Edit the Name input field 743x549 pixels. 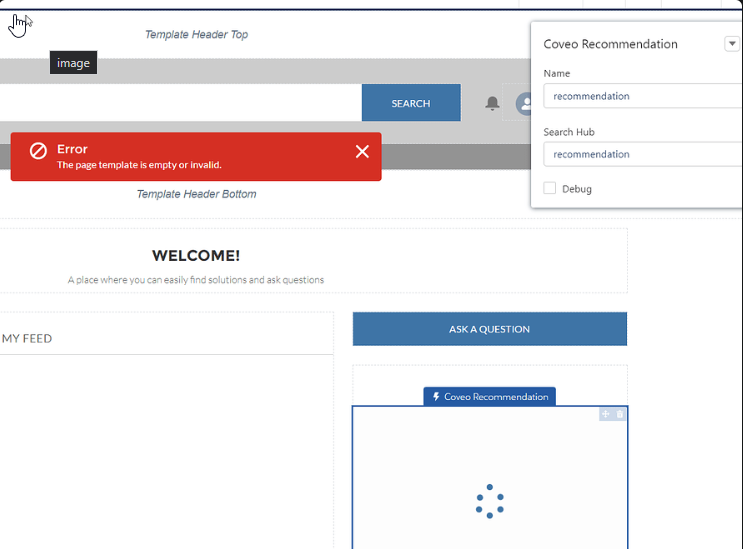643,96
